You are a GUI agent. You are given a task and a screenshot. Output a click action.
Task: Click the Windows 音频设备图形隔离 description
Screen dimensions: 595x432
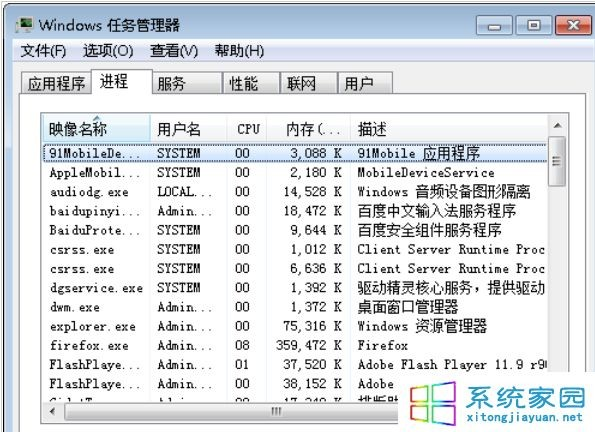point(444,192)
